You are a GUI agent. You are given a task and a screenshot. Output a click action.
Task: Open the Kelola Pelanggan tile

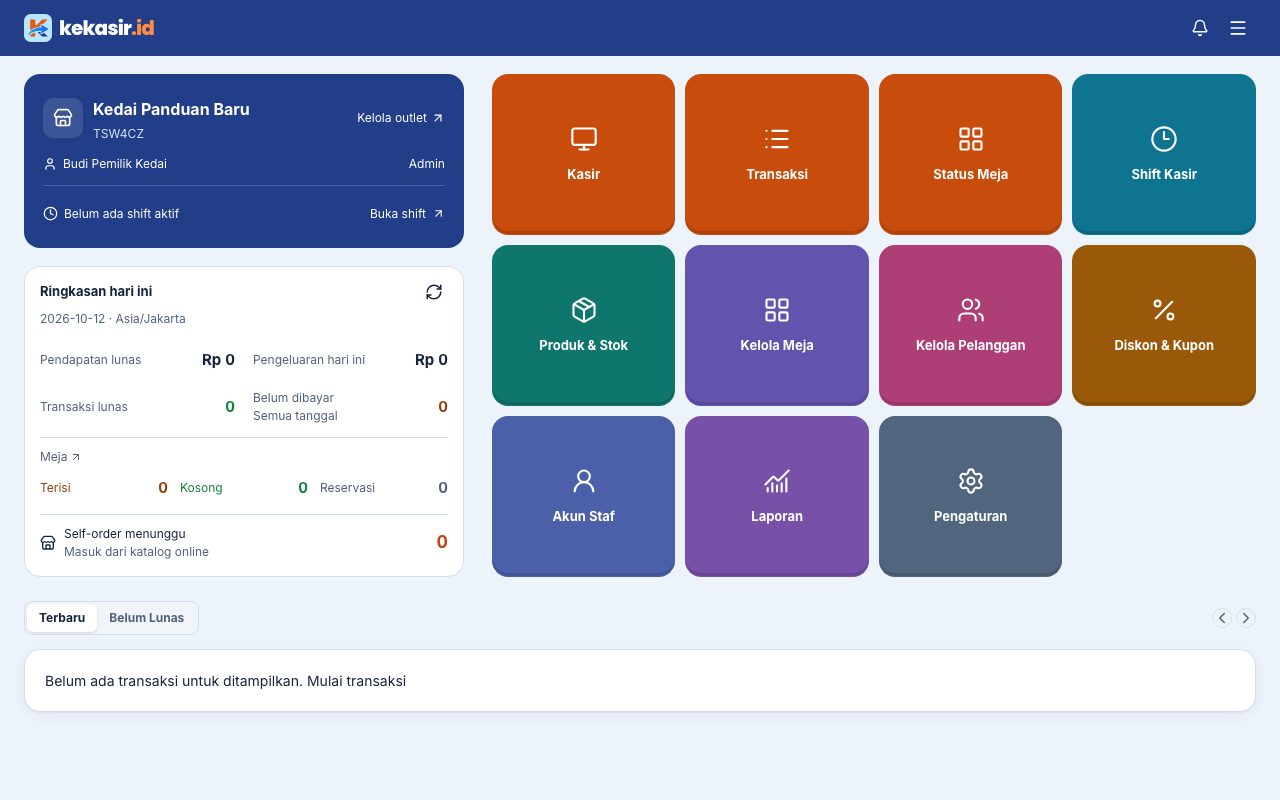(x=970, y=325)
